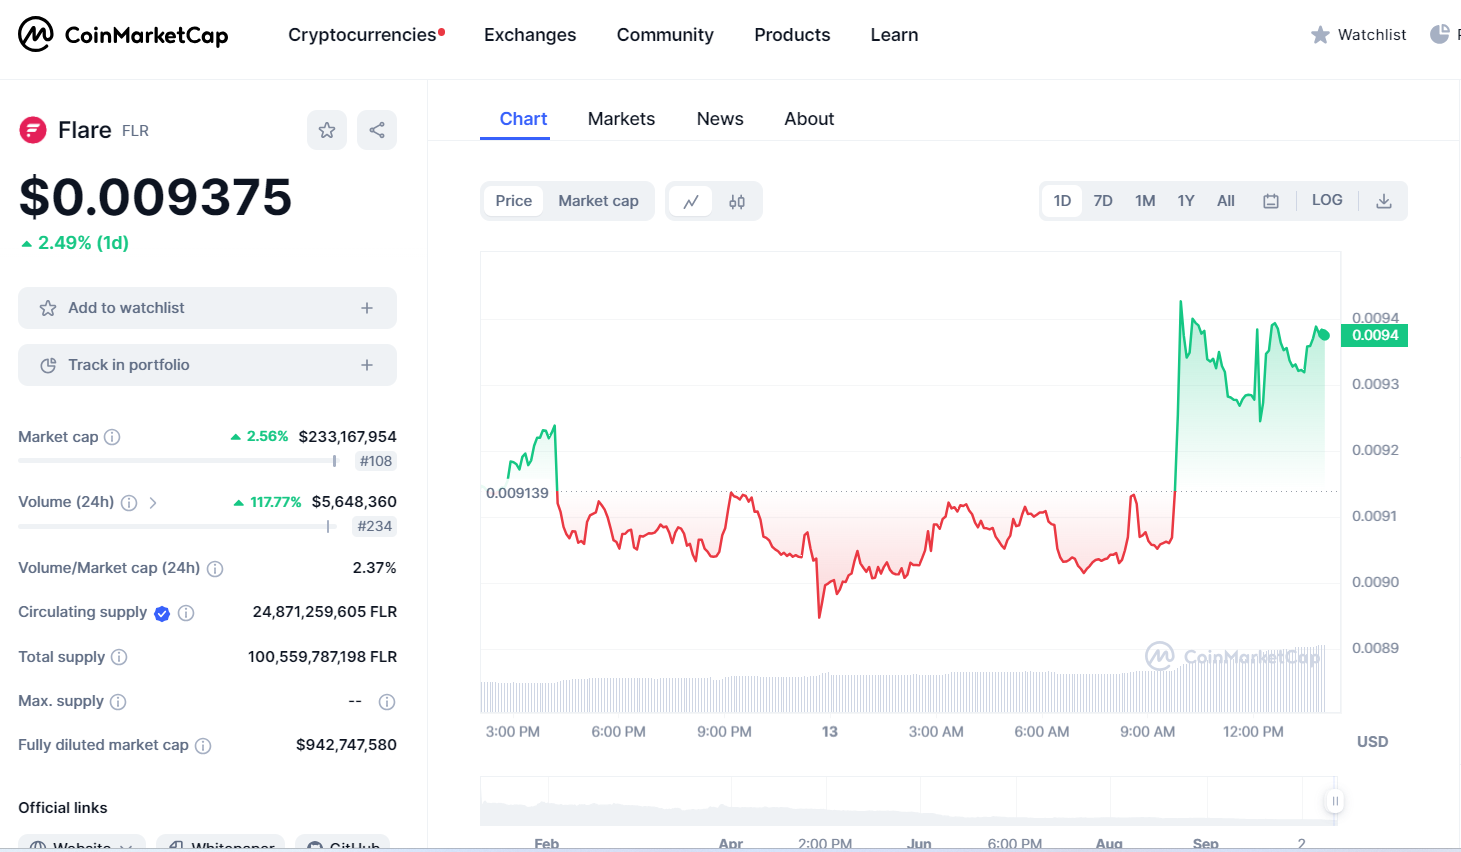
Task: Click the market cap rank progress bar
Action: click(x=178, y=461)
